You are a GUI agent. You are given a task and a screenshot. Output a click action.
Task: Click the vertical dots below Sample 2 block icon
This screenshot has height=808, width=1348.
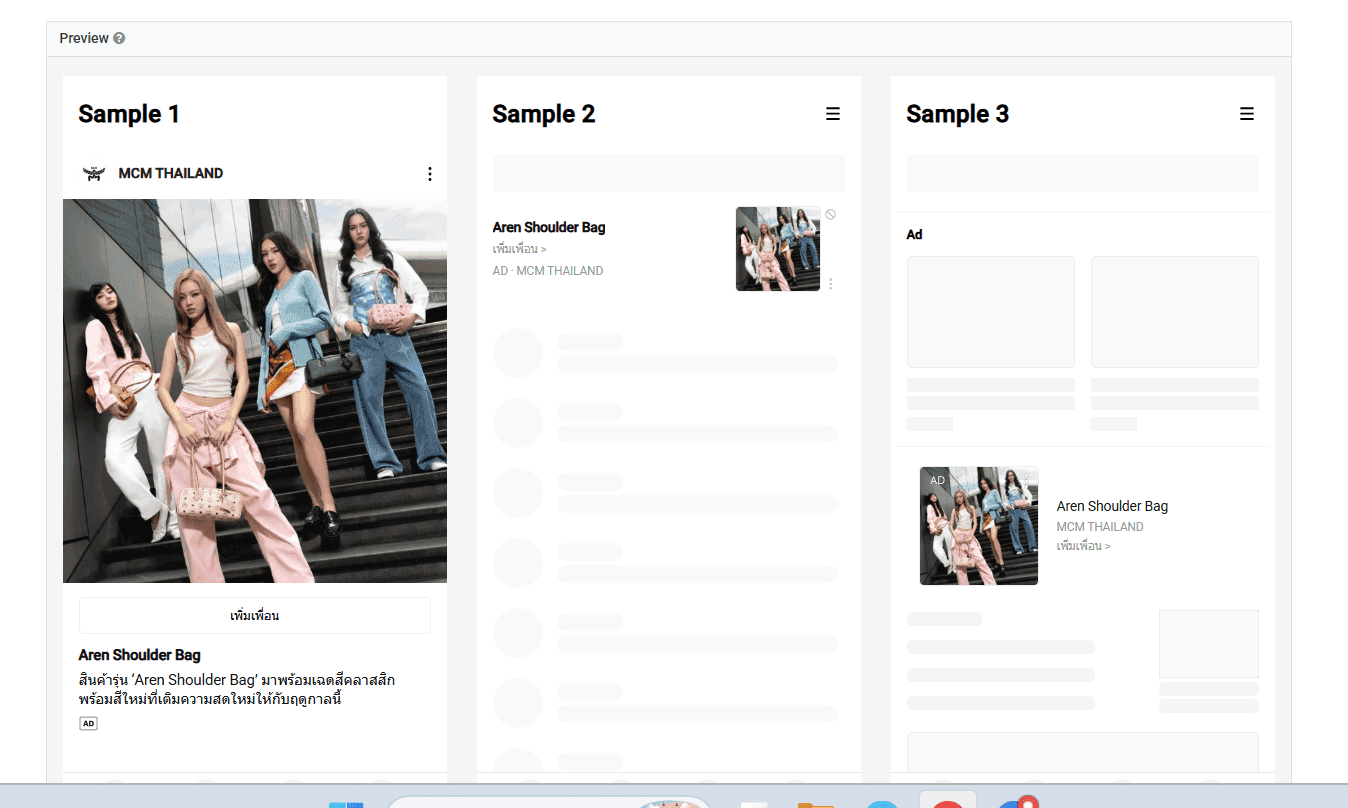point(831,284)
